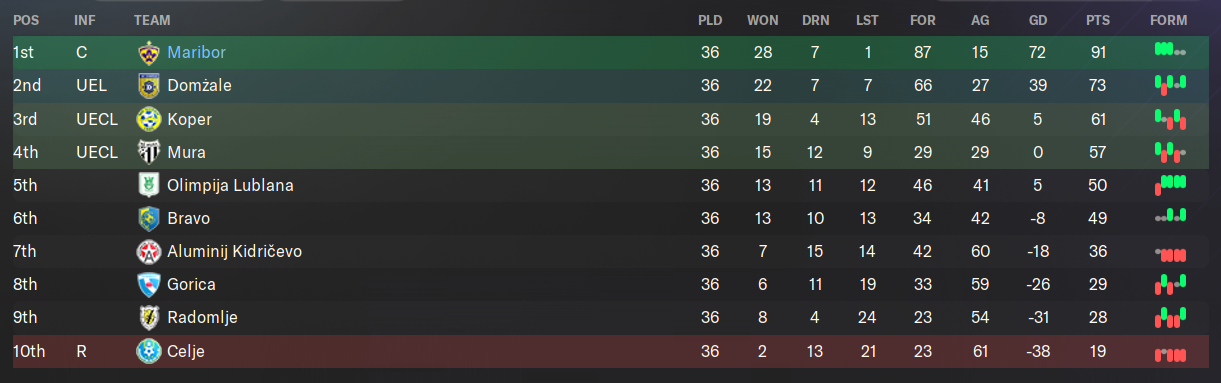Click the Celje club badge
1221x383 pixels.
point(149,351)
